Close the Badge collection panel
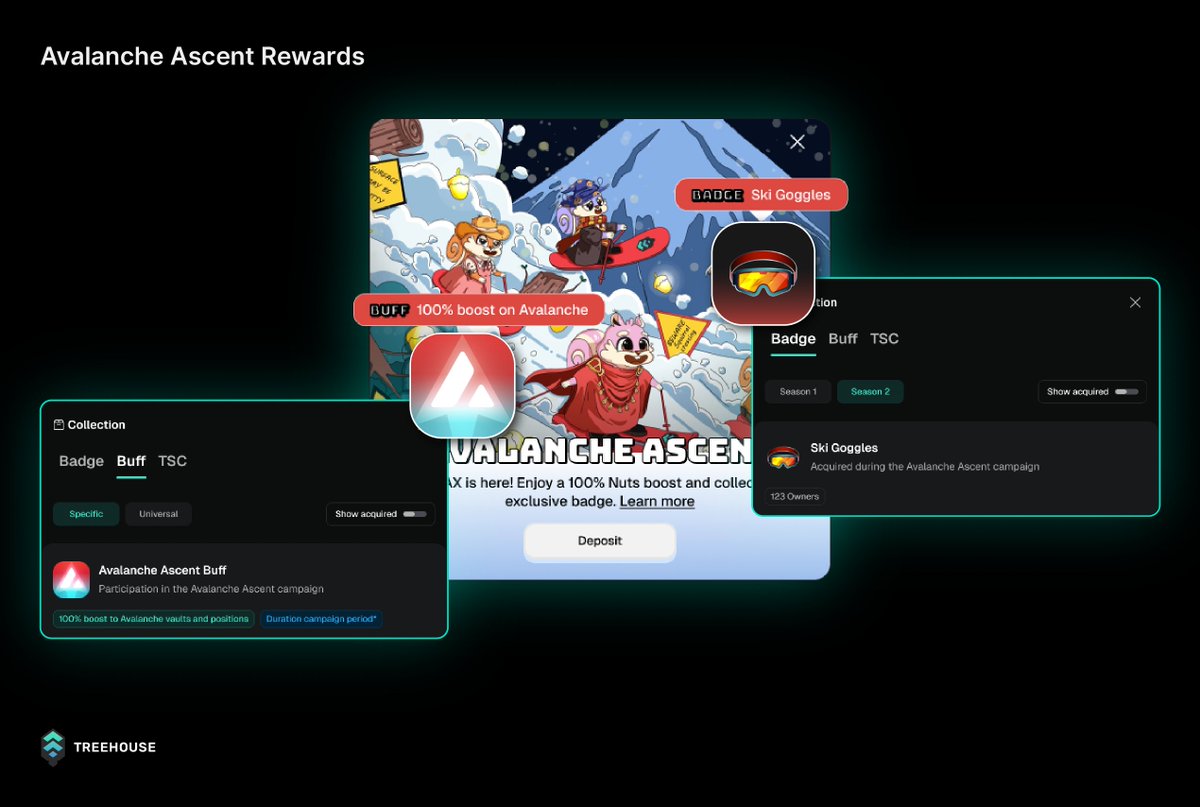 (x=1135, y=302)
